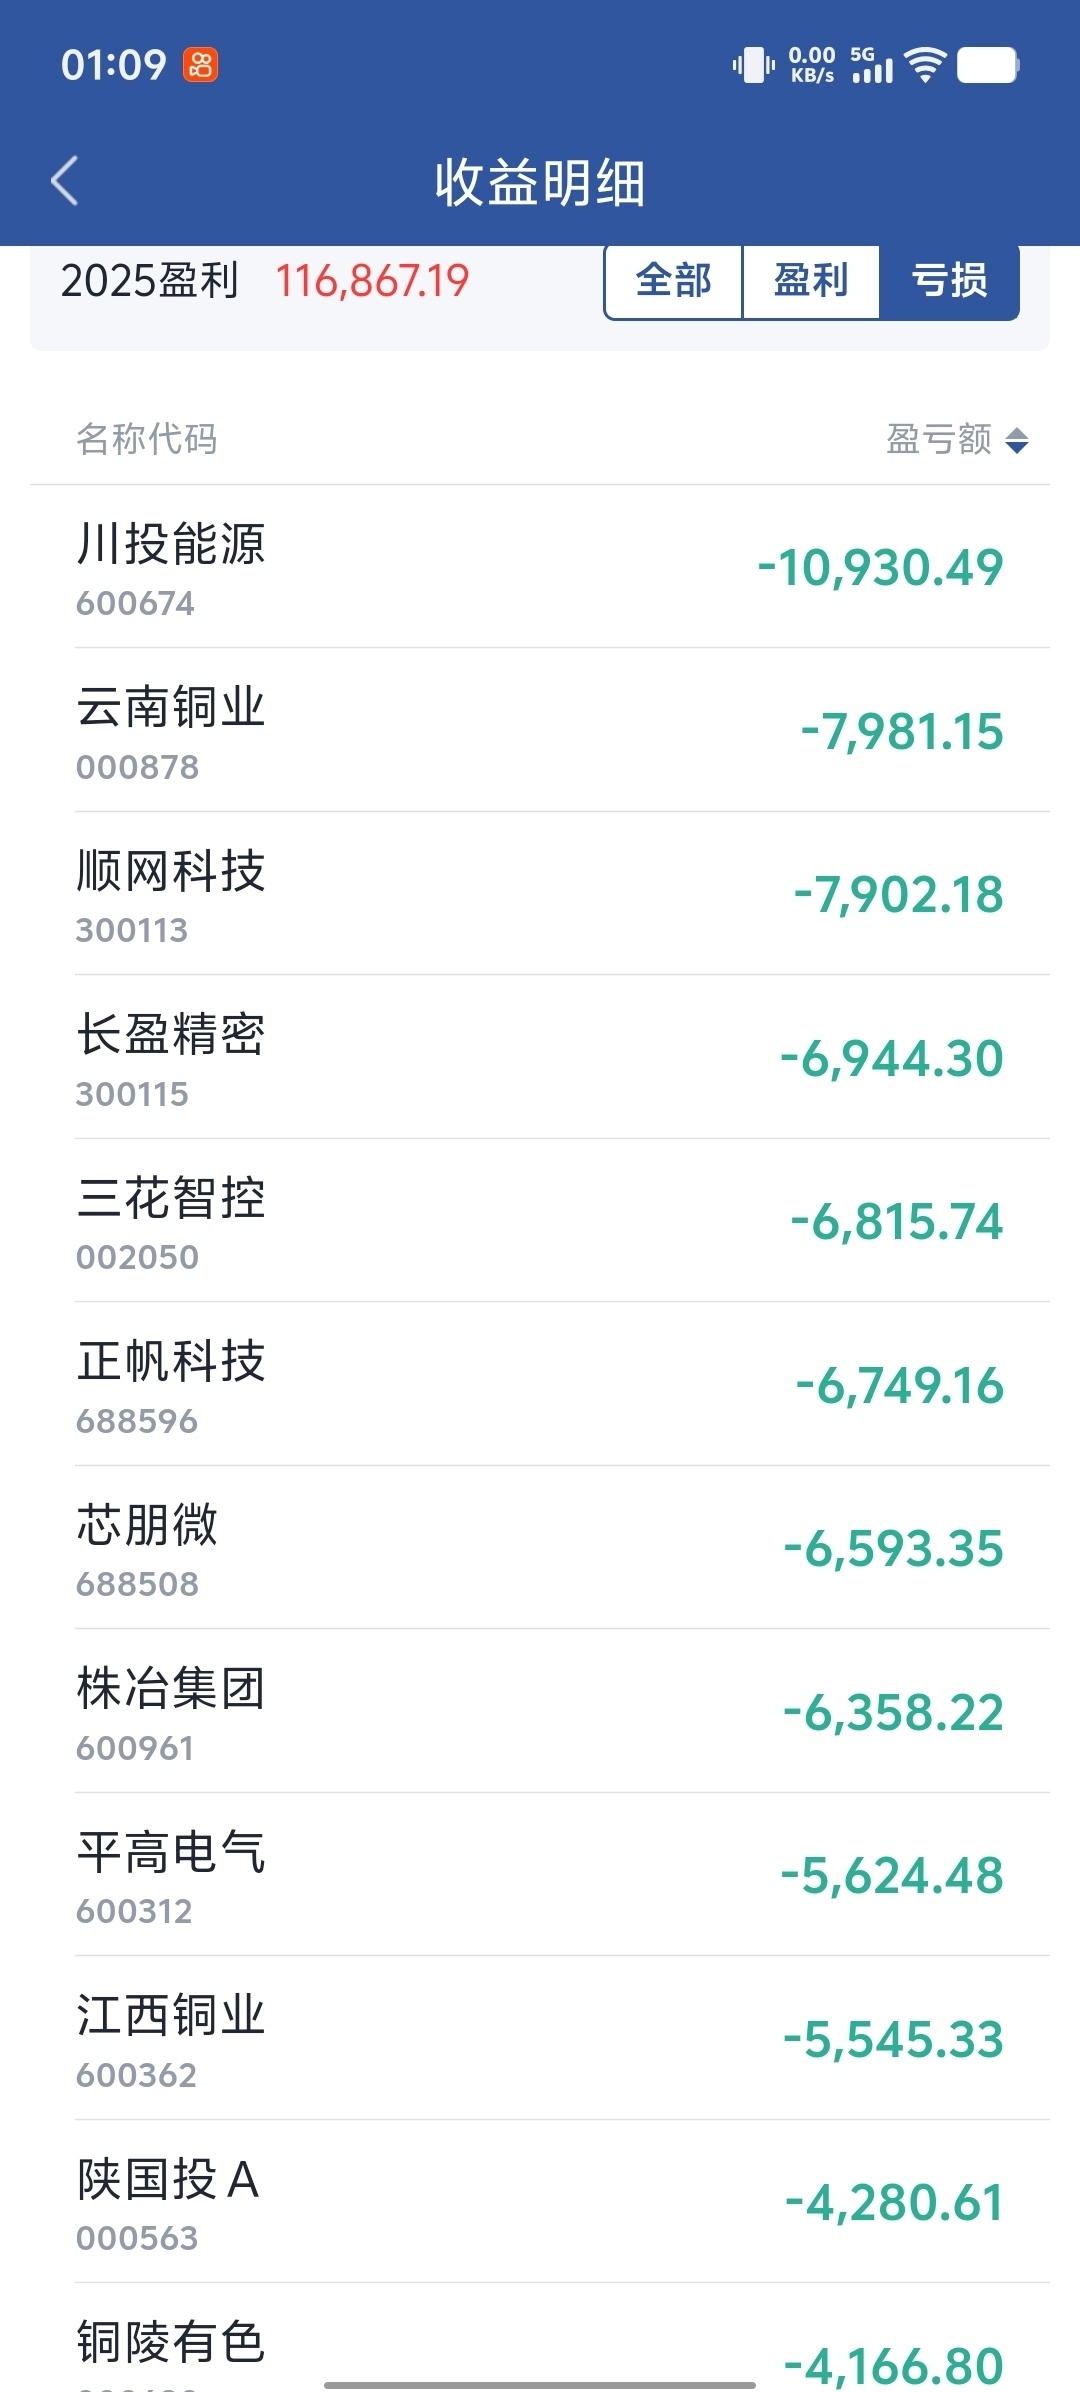Tap the 5G signal strength icon
The image size is (1080, 2392).
[872, 65]
